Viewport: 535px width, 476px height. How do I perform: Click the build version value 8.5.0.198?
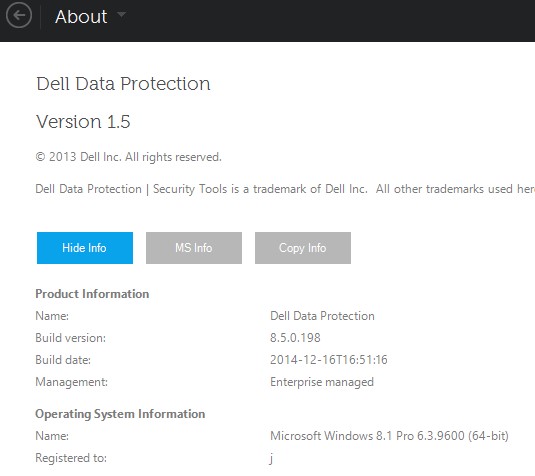click(x=295, y=338)
